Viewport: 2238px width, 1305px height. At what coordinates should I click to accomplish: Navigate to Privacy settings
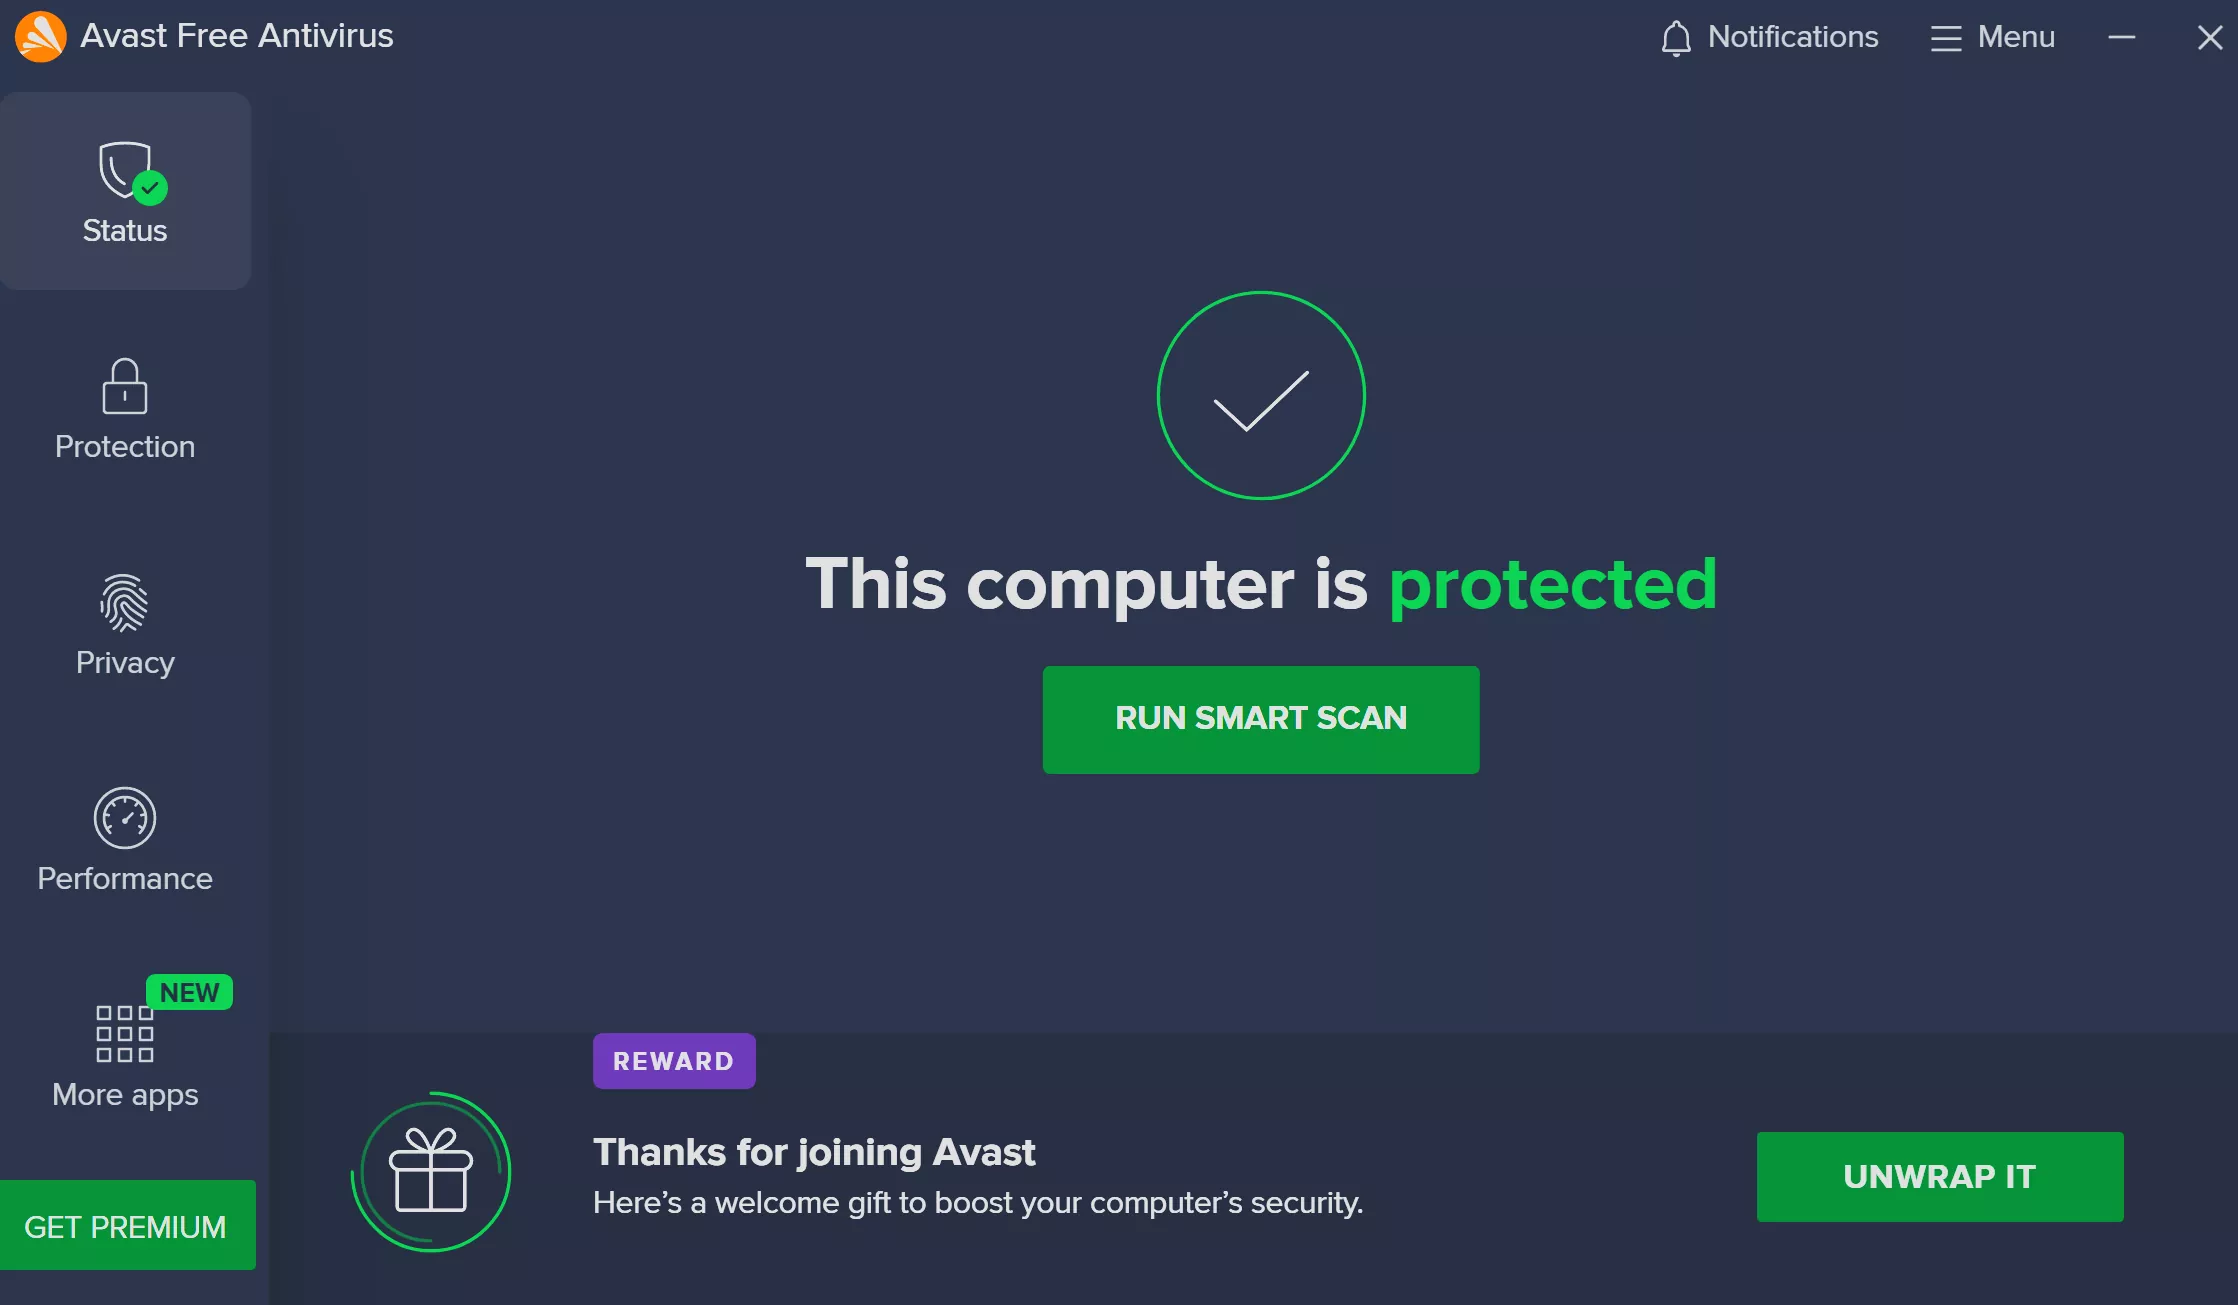coord(124,621)
